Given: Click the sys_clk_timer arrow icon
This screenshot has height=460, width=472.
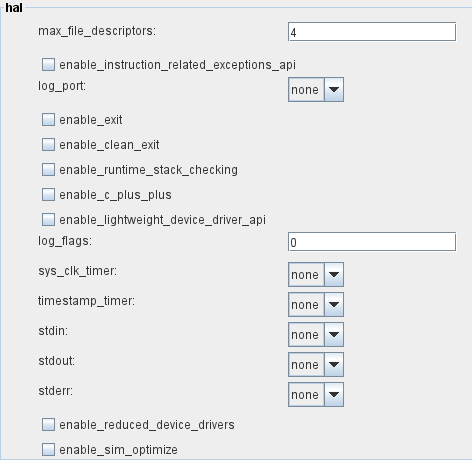Looking at the screenshot, I should 334,275.
